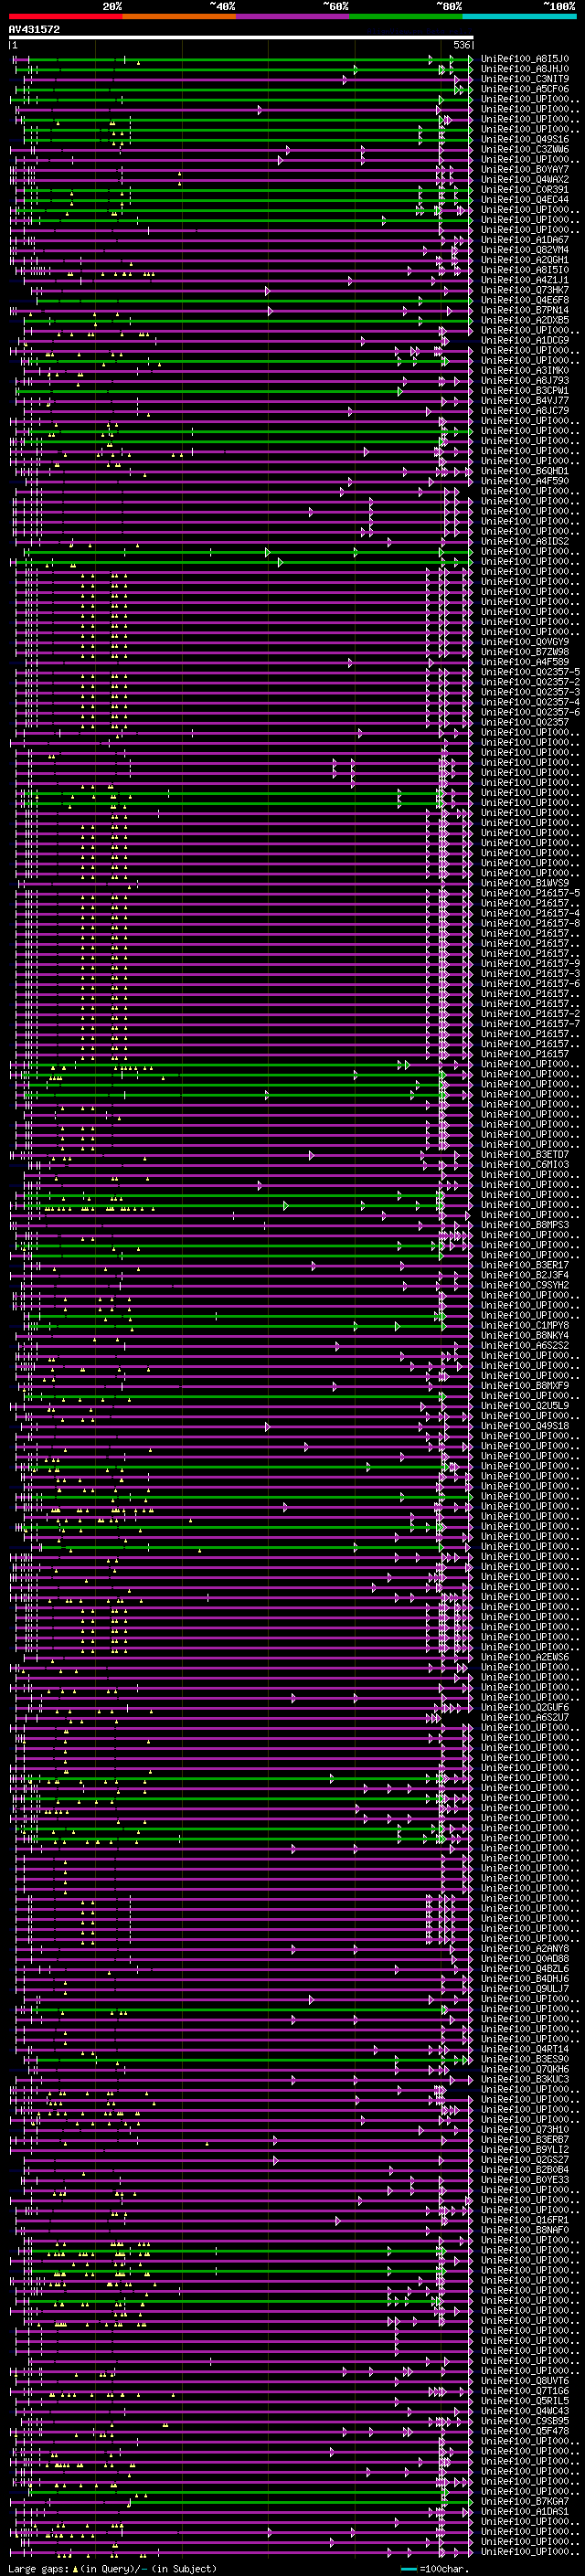The width and height of the screenshot is (585, 2576).
Task: Open isoform hit UniRef100_P16157-7
Action: pyautogui.click(x=530, y=1024)
